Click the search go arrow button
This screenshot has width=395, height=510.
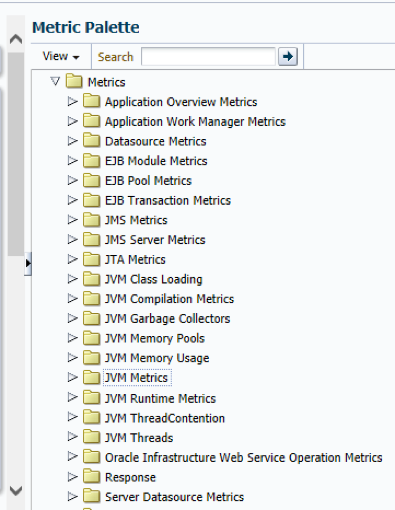(288, 56)
